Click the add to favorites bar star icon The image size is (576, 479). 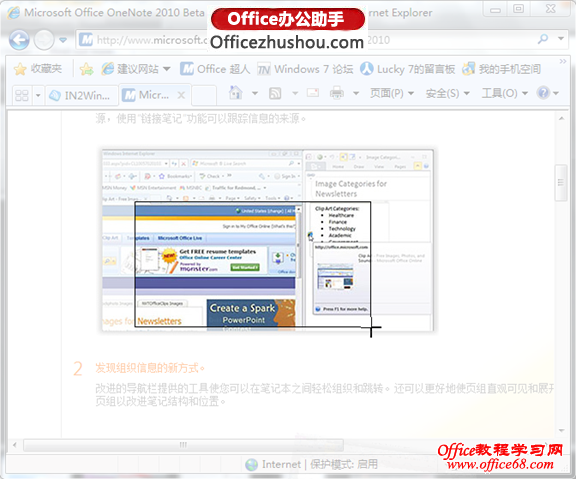click(x=86, y=69)
